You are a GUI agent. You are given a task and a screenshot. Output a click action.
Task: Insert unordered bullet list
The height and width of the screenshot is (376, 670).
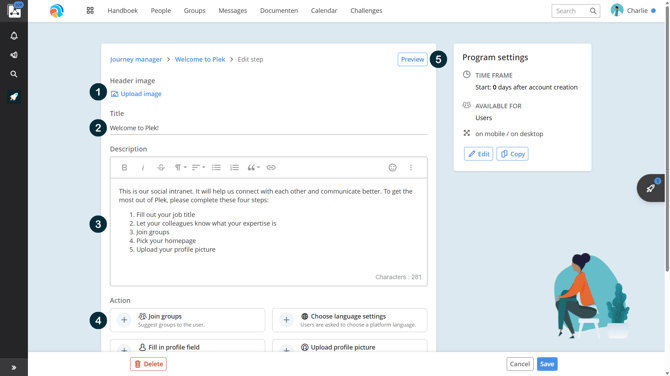[216, 167]
